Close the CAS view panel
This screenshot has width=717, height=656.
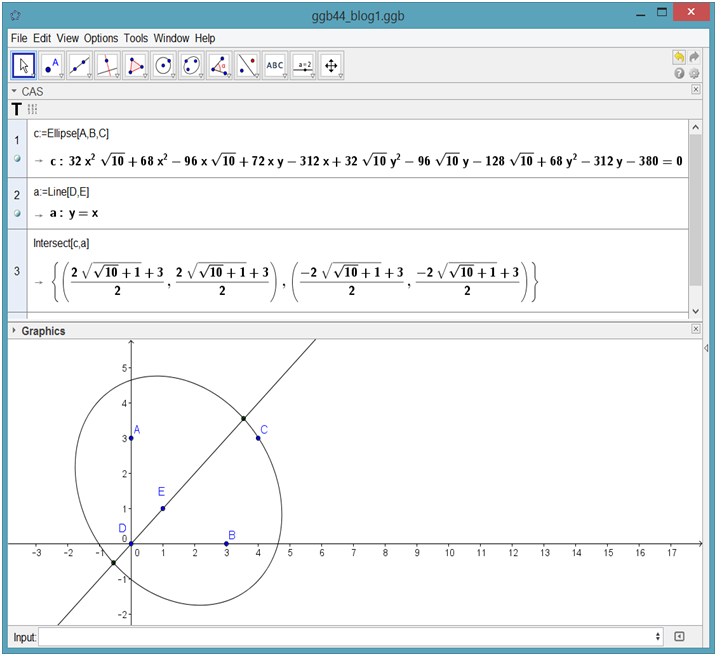pos(696,90)
